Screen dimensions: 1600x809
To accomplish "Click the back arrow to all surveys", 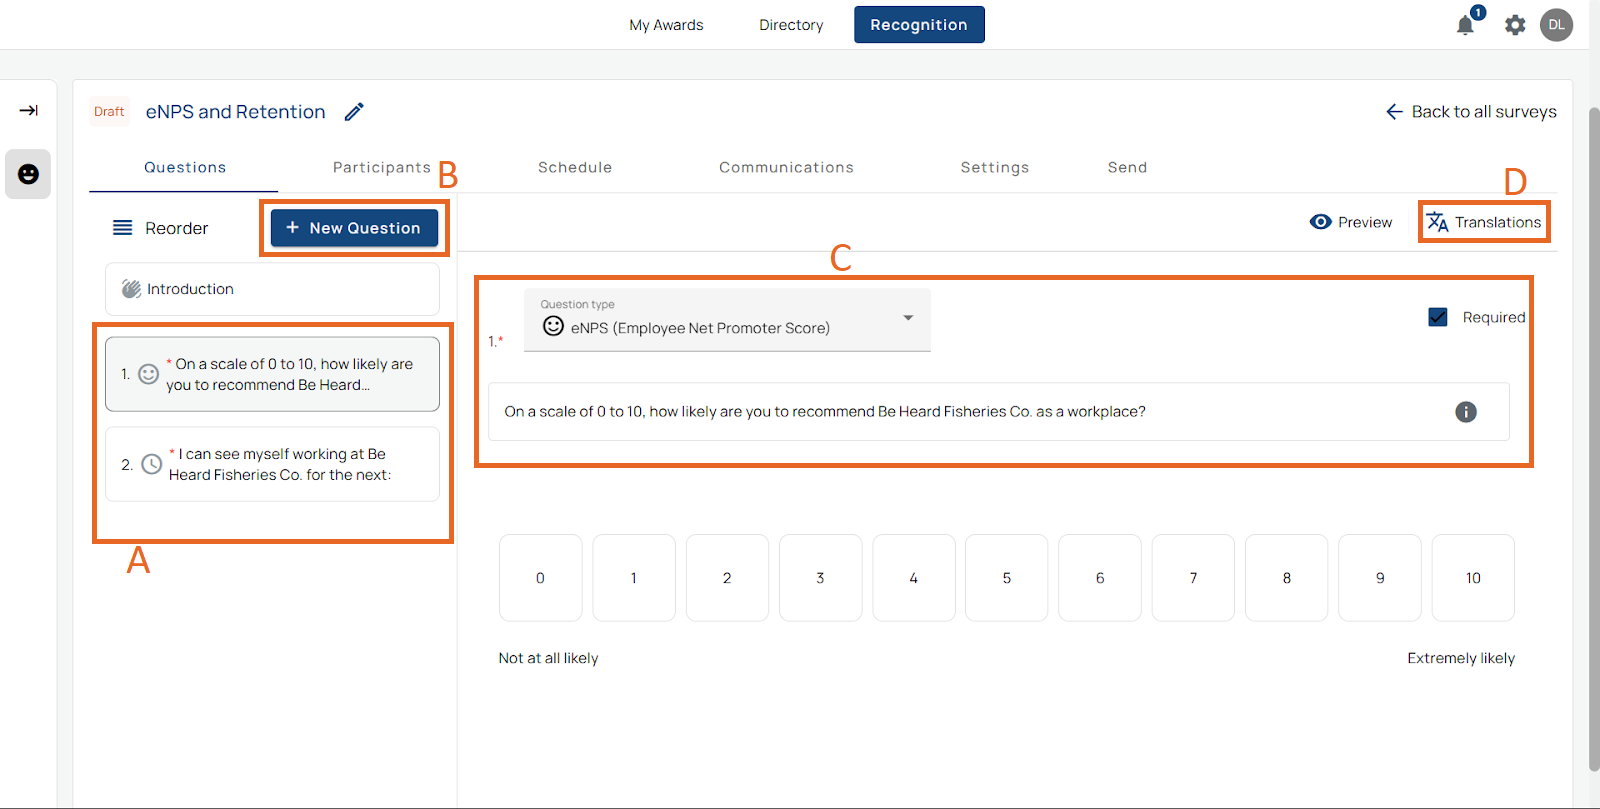I will click(1394, 112).
